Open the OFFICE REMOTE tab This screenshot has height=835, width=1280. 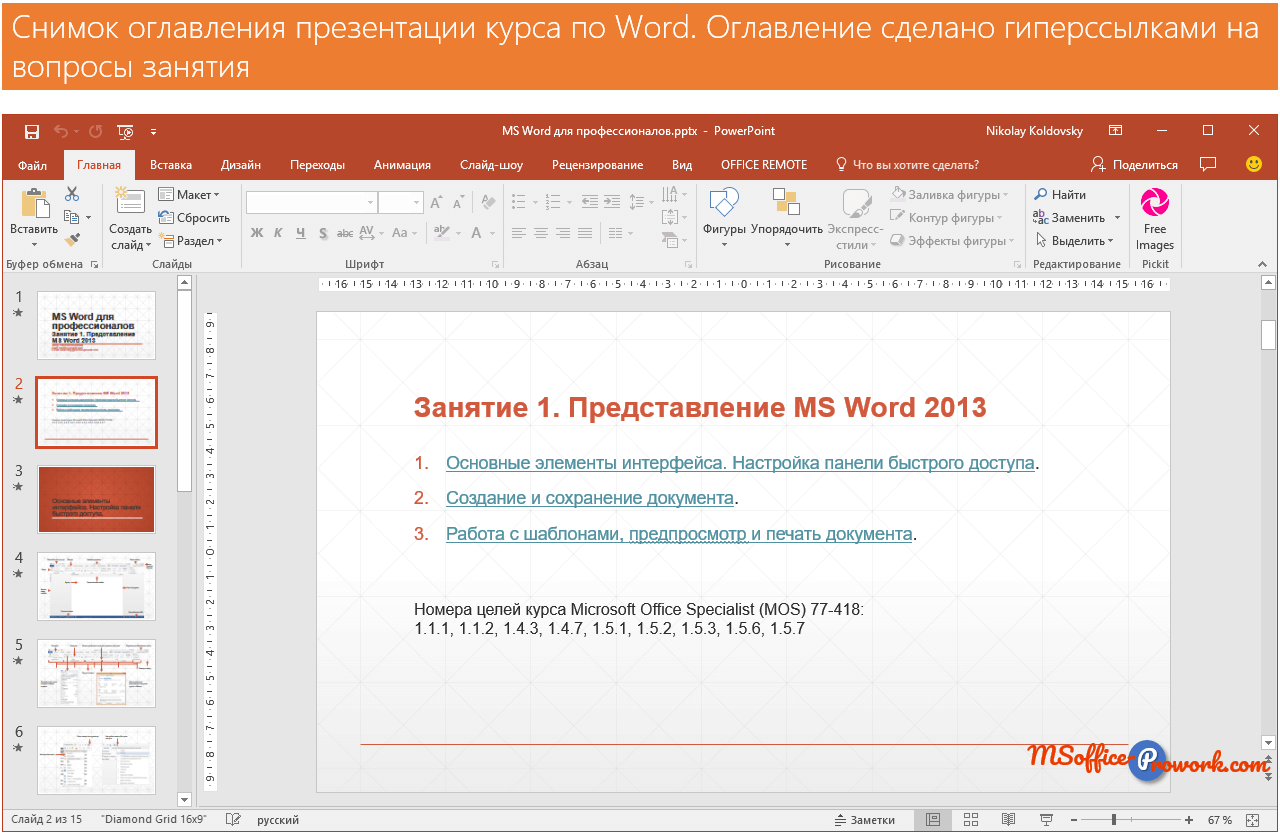(764, 164)
